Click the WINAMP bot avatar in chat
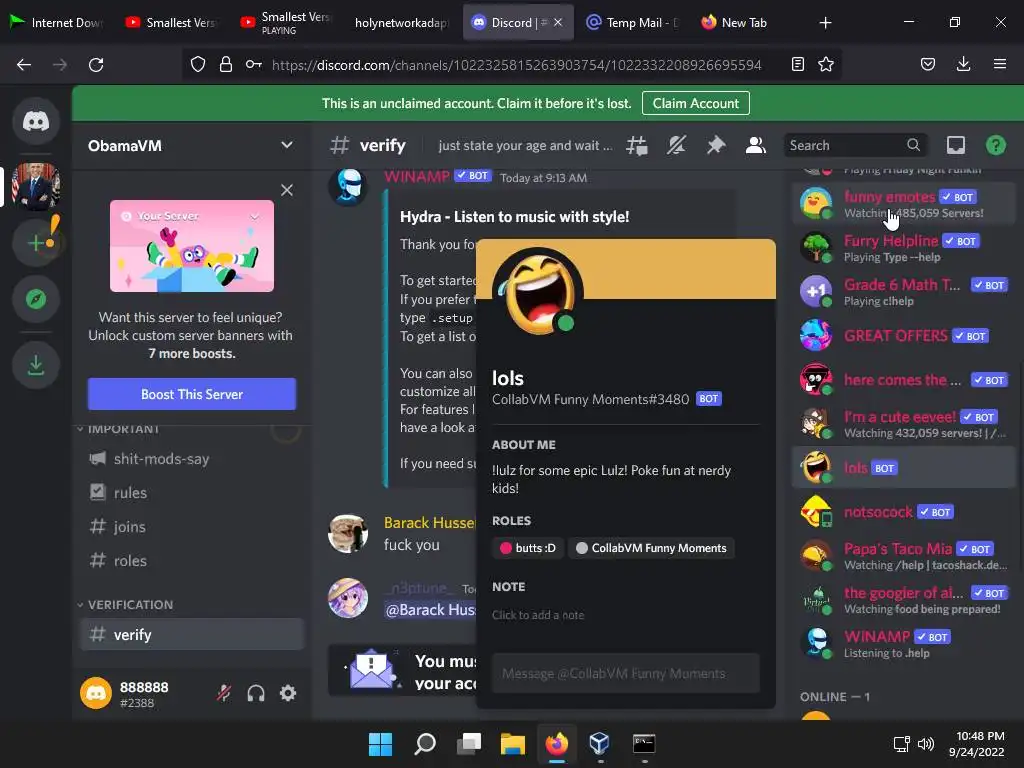Viewport: 1024px width, 768px height. [347, 186]
